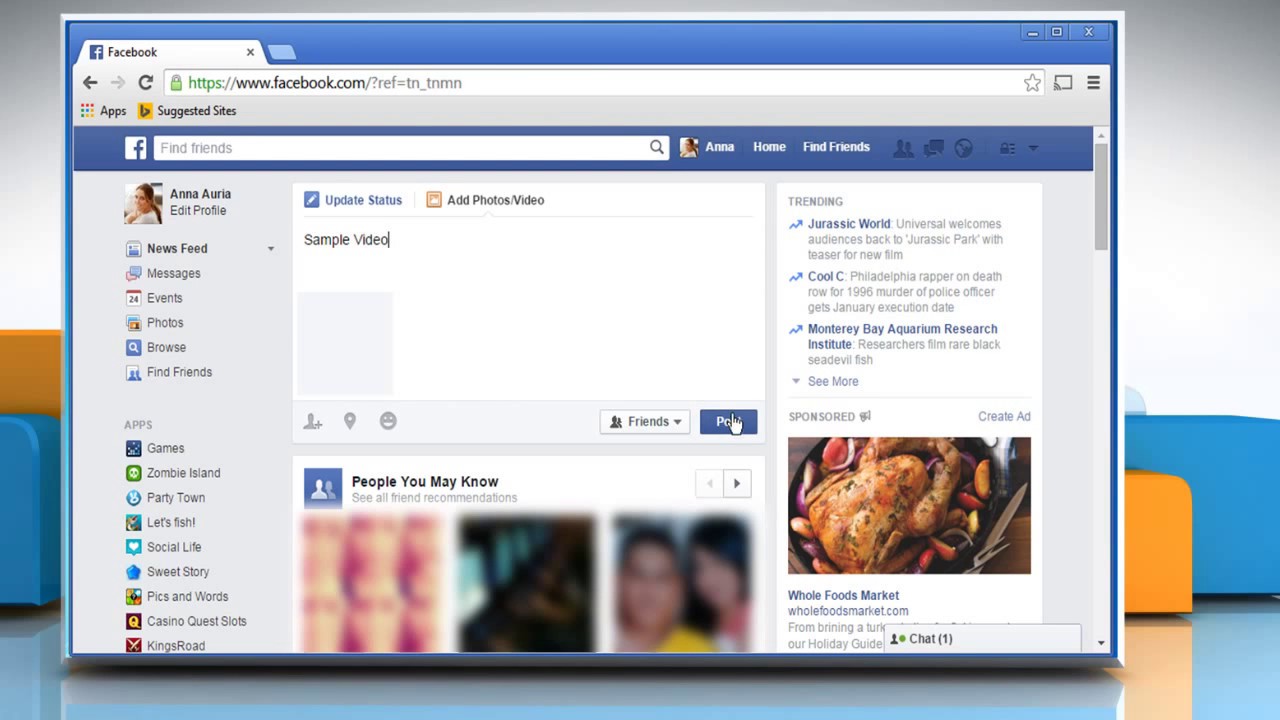Click See all friend recommendations

434,498
